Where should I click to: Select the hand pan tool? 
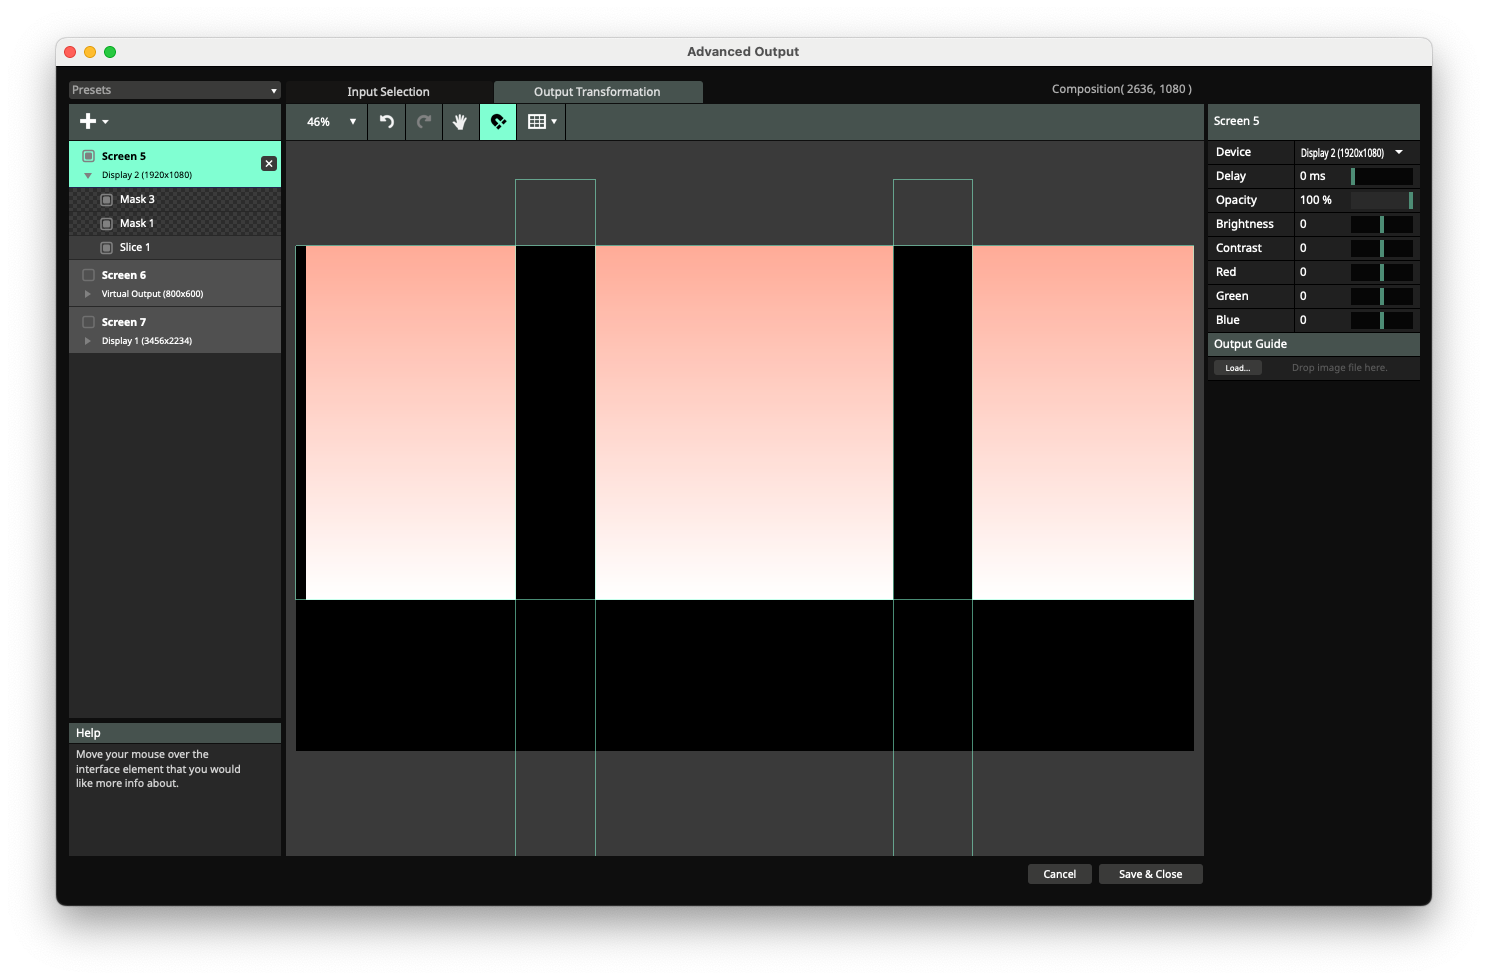[460, 122]
